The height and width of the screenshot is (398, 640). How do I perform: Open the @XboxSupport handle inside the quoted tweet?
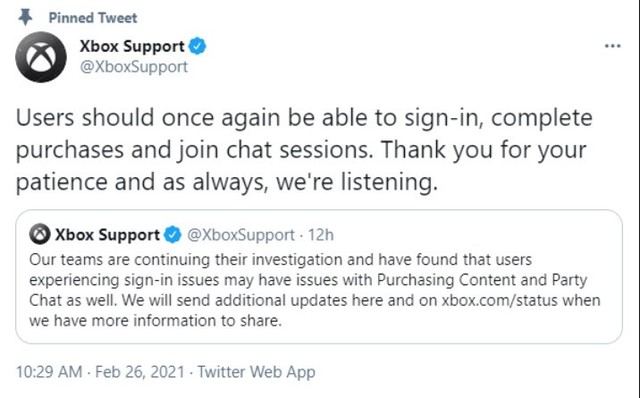pyautogui.click(x=241, y=235)
